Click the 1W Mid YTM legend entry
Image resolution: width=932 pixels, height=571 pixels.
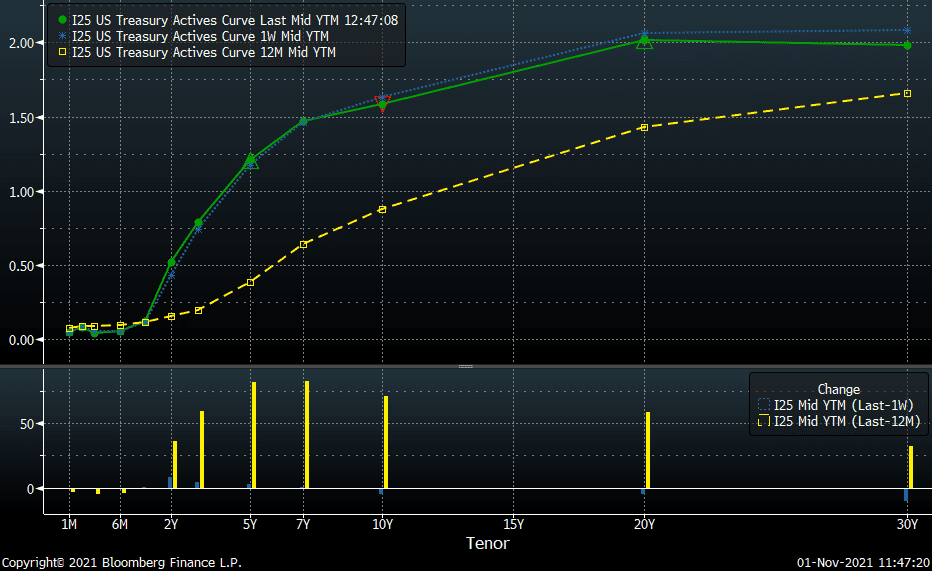194,36
